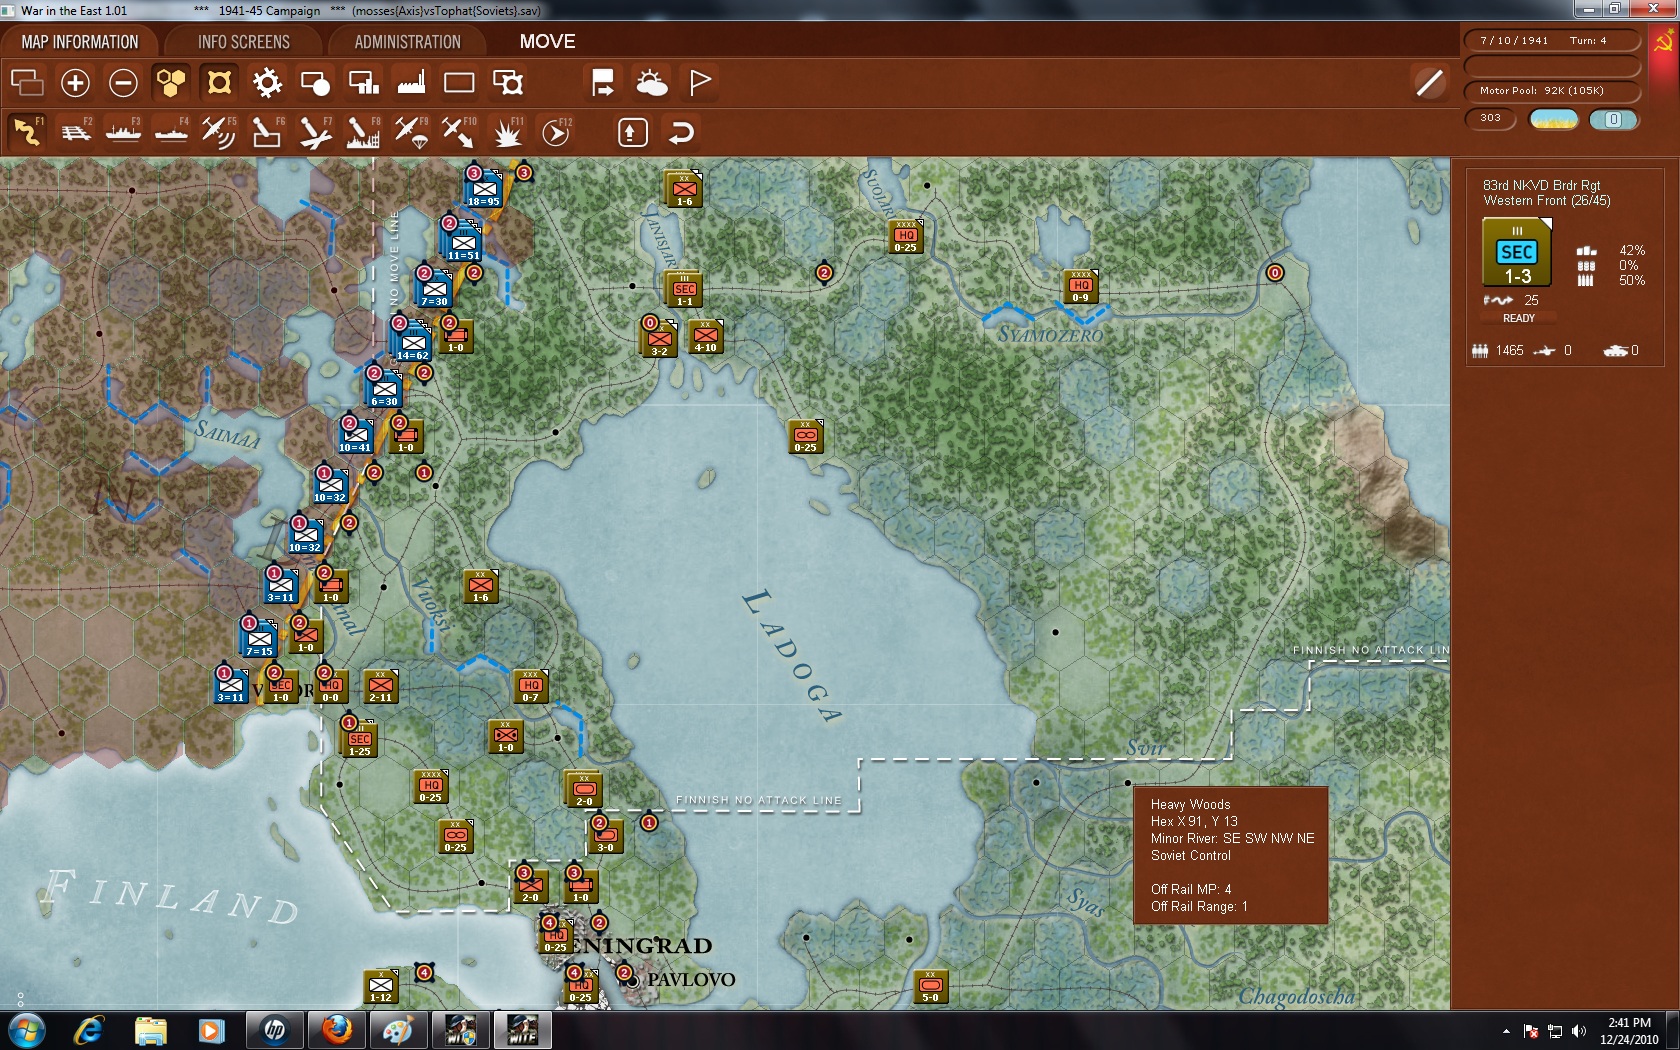Select the Soviet 4-10 unit counter
Screen dimensions: 1680x1050
[x=705, y=338]
